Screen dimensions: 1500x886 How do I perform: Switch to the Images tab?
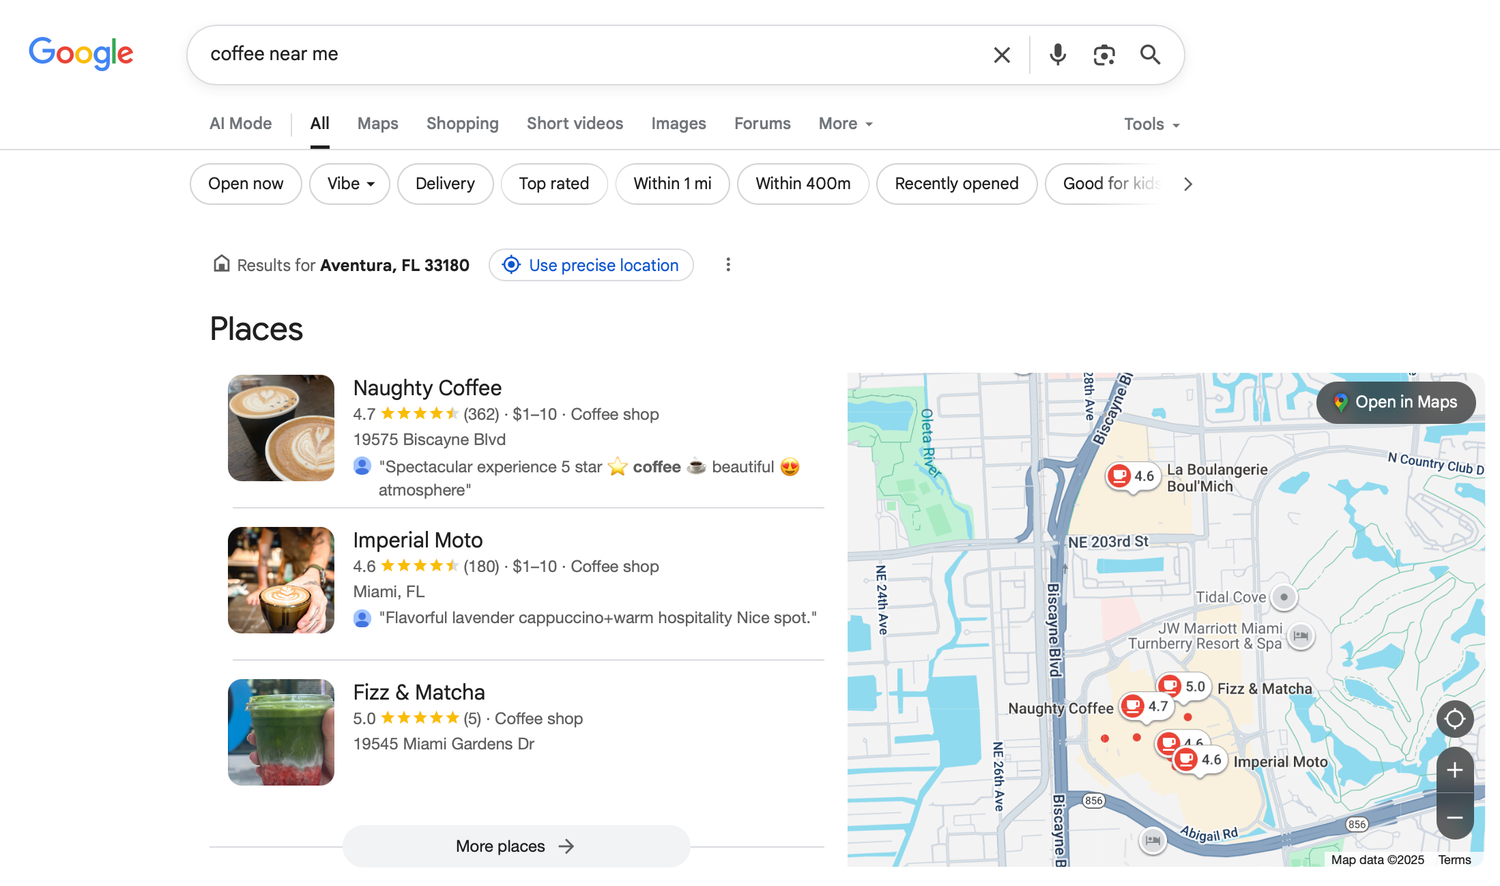point(678,124)
